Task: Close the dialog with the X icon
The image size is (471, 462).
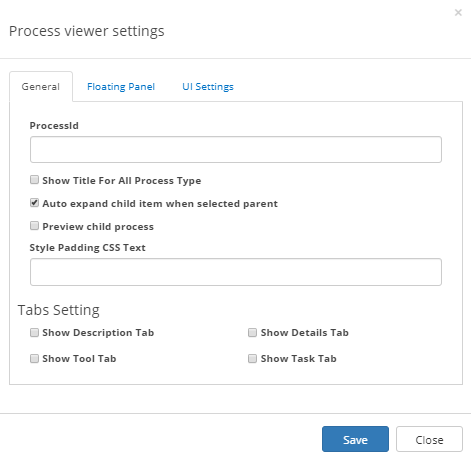Action: click(x=458, y=13)
